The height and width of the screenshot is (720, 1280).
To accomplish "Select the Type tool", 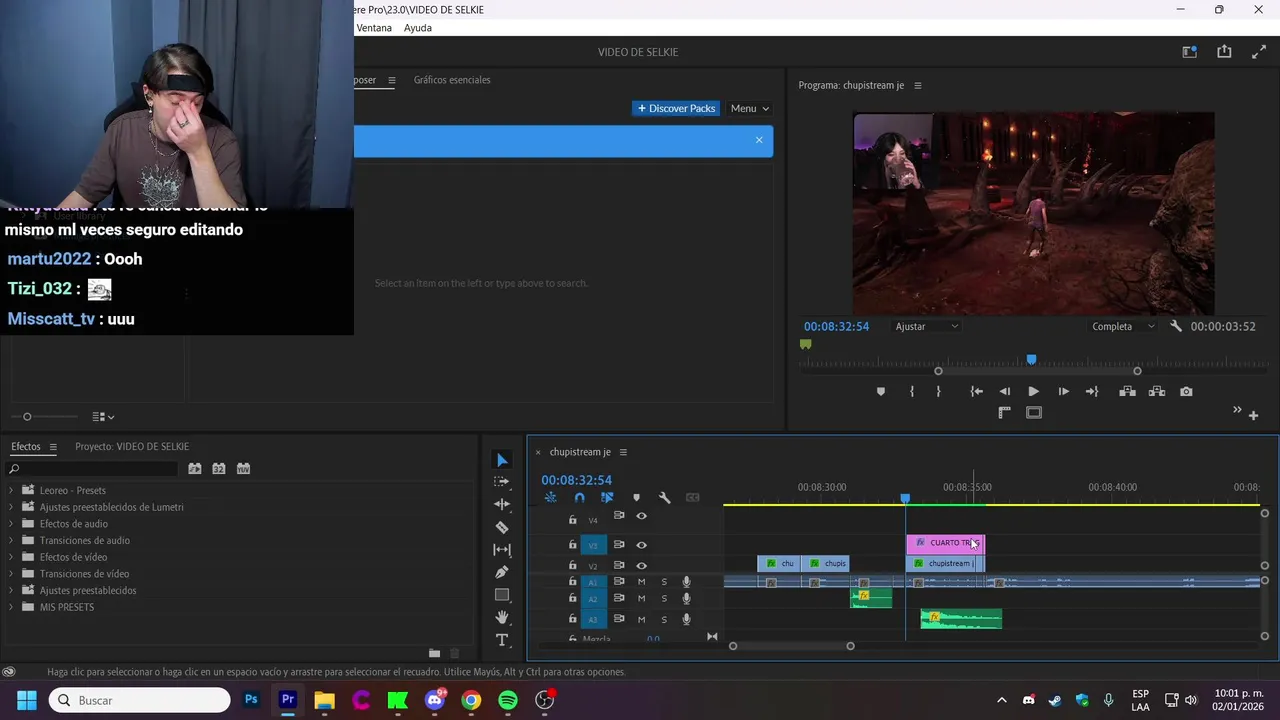I will point(502,640).
